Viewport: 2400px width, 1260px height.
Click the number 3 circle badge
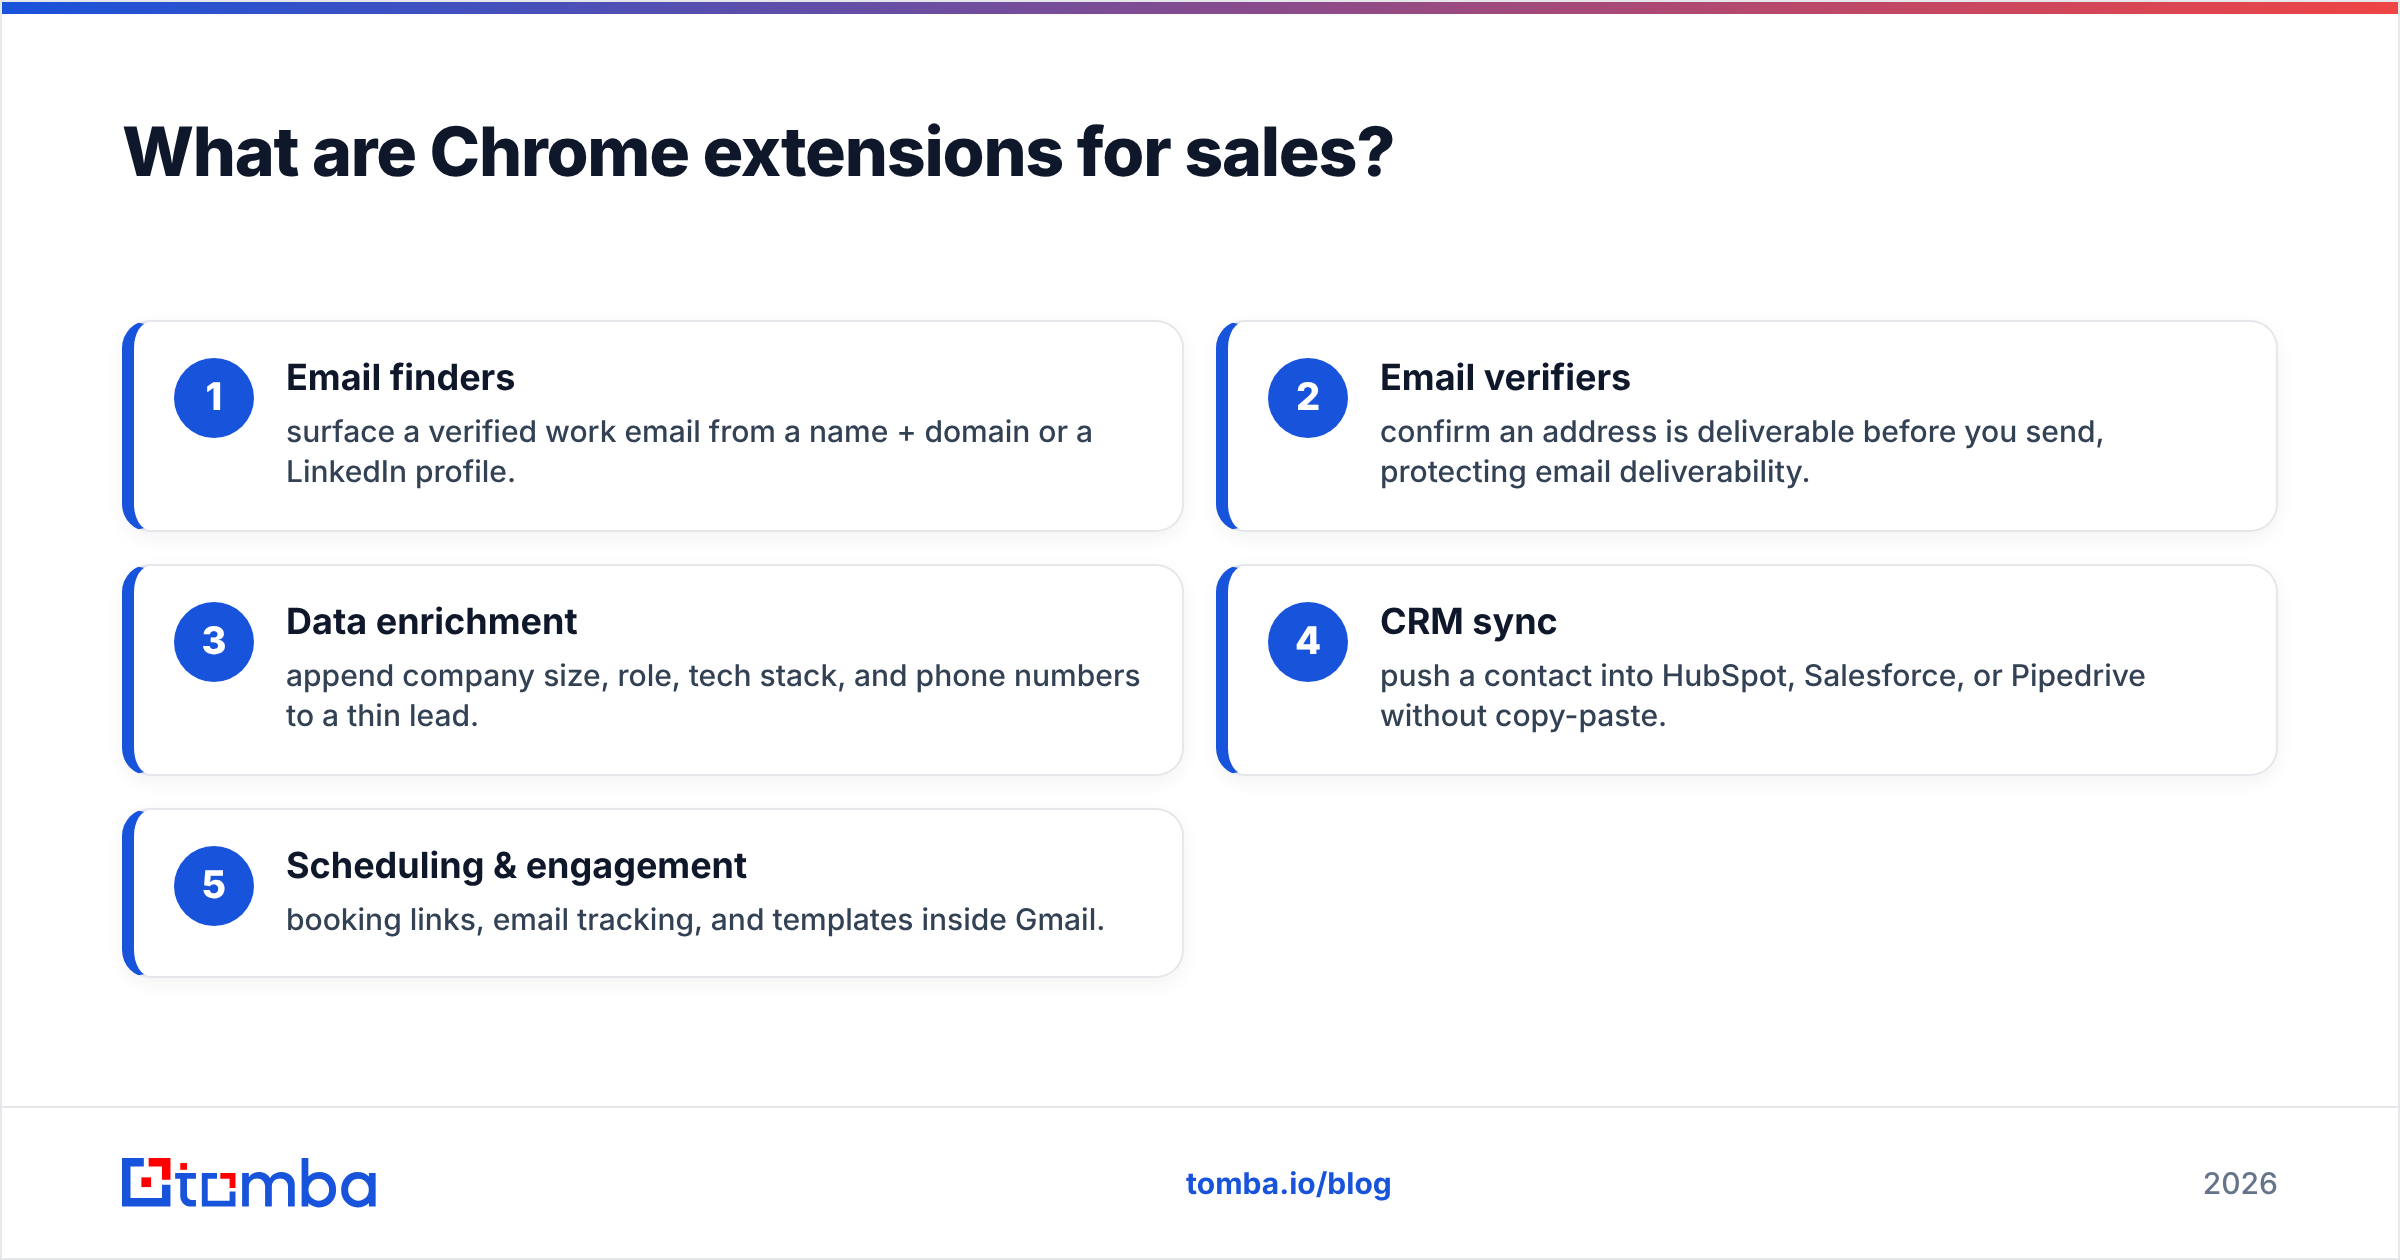(214, 642)
